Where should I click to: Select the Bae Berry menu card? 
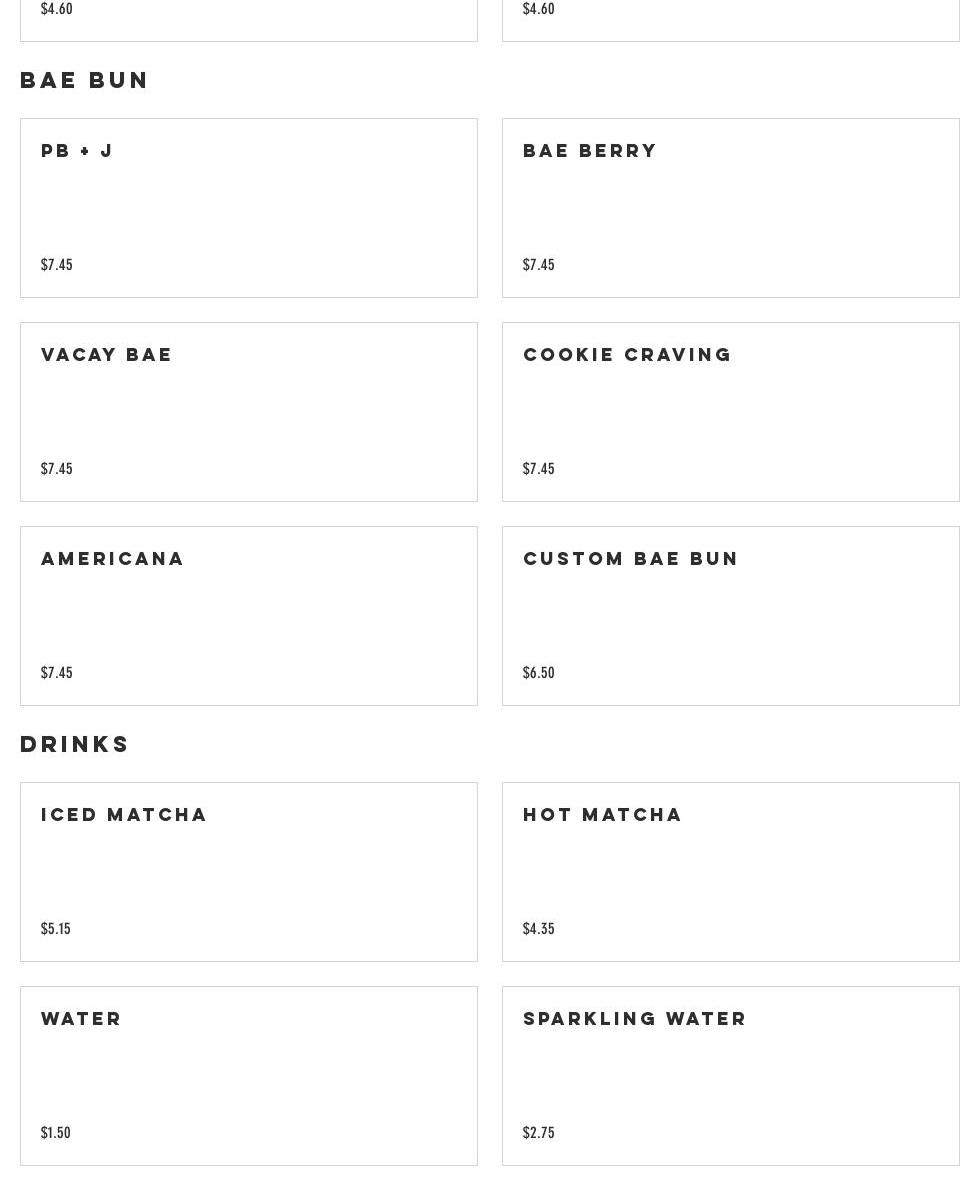730,208
